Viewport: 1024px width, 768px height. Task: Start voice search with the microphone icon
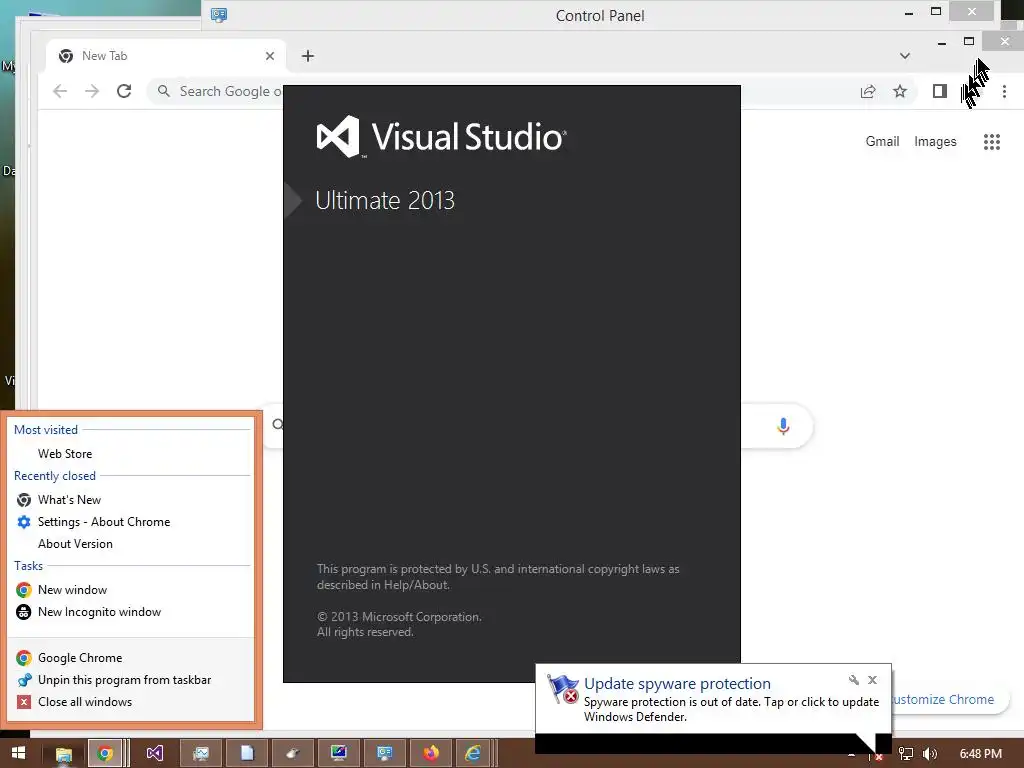coord(783,426)
